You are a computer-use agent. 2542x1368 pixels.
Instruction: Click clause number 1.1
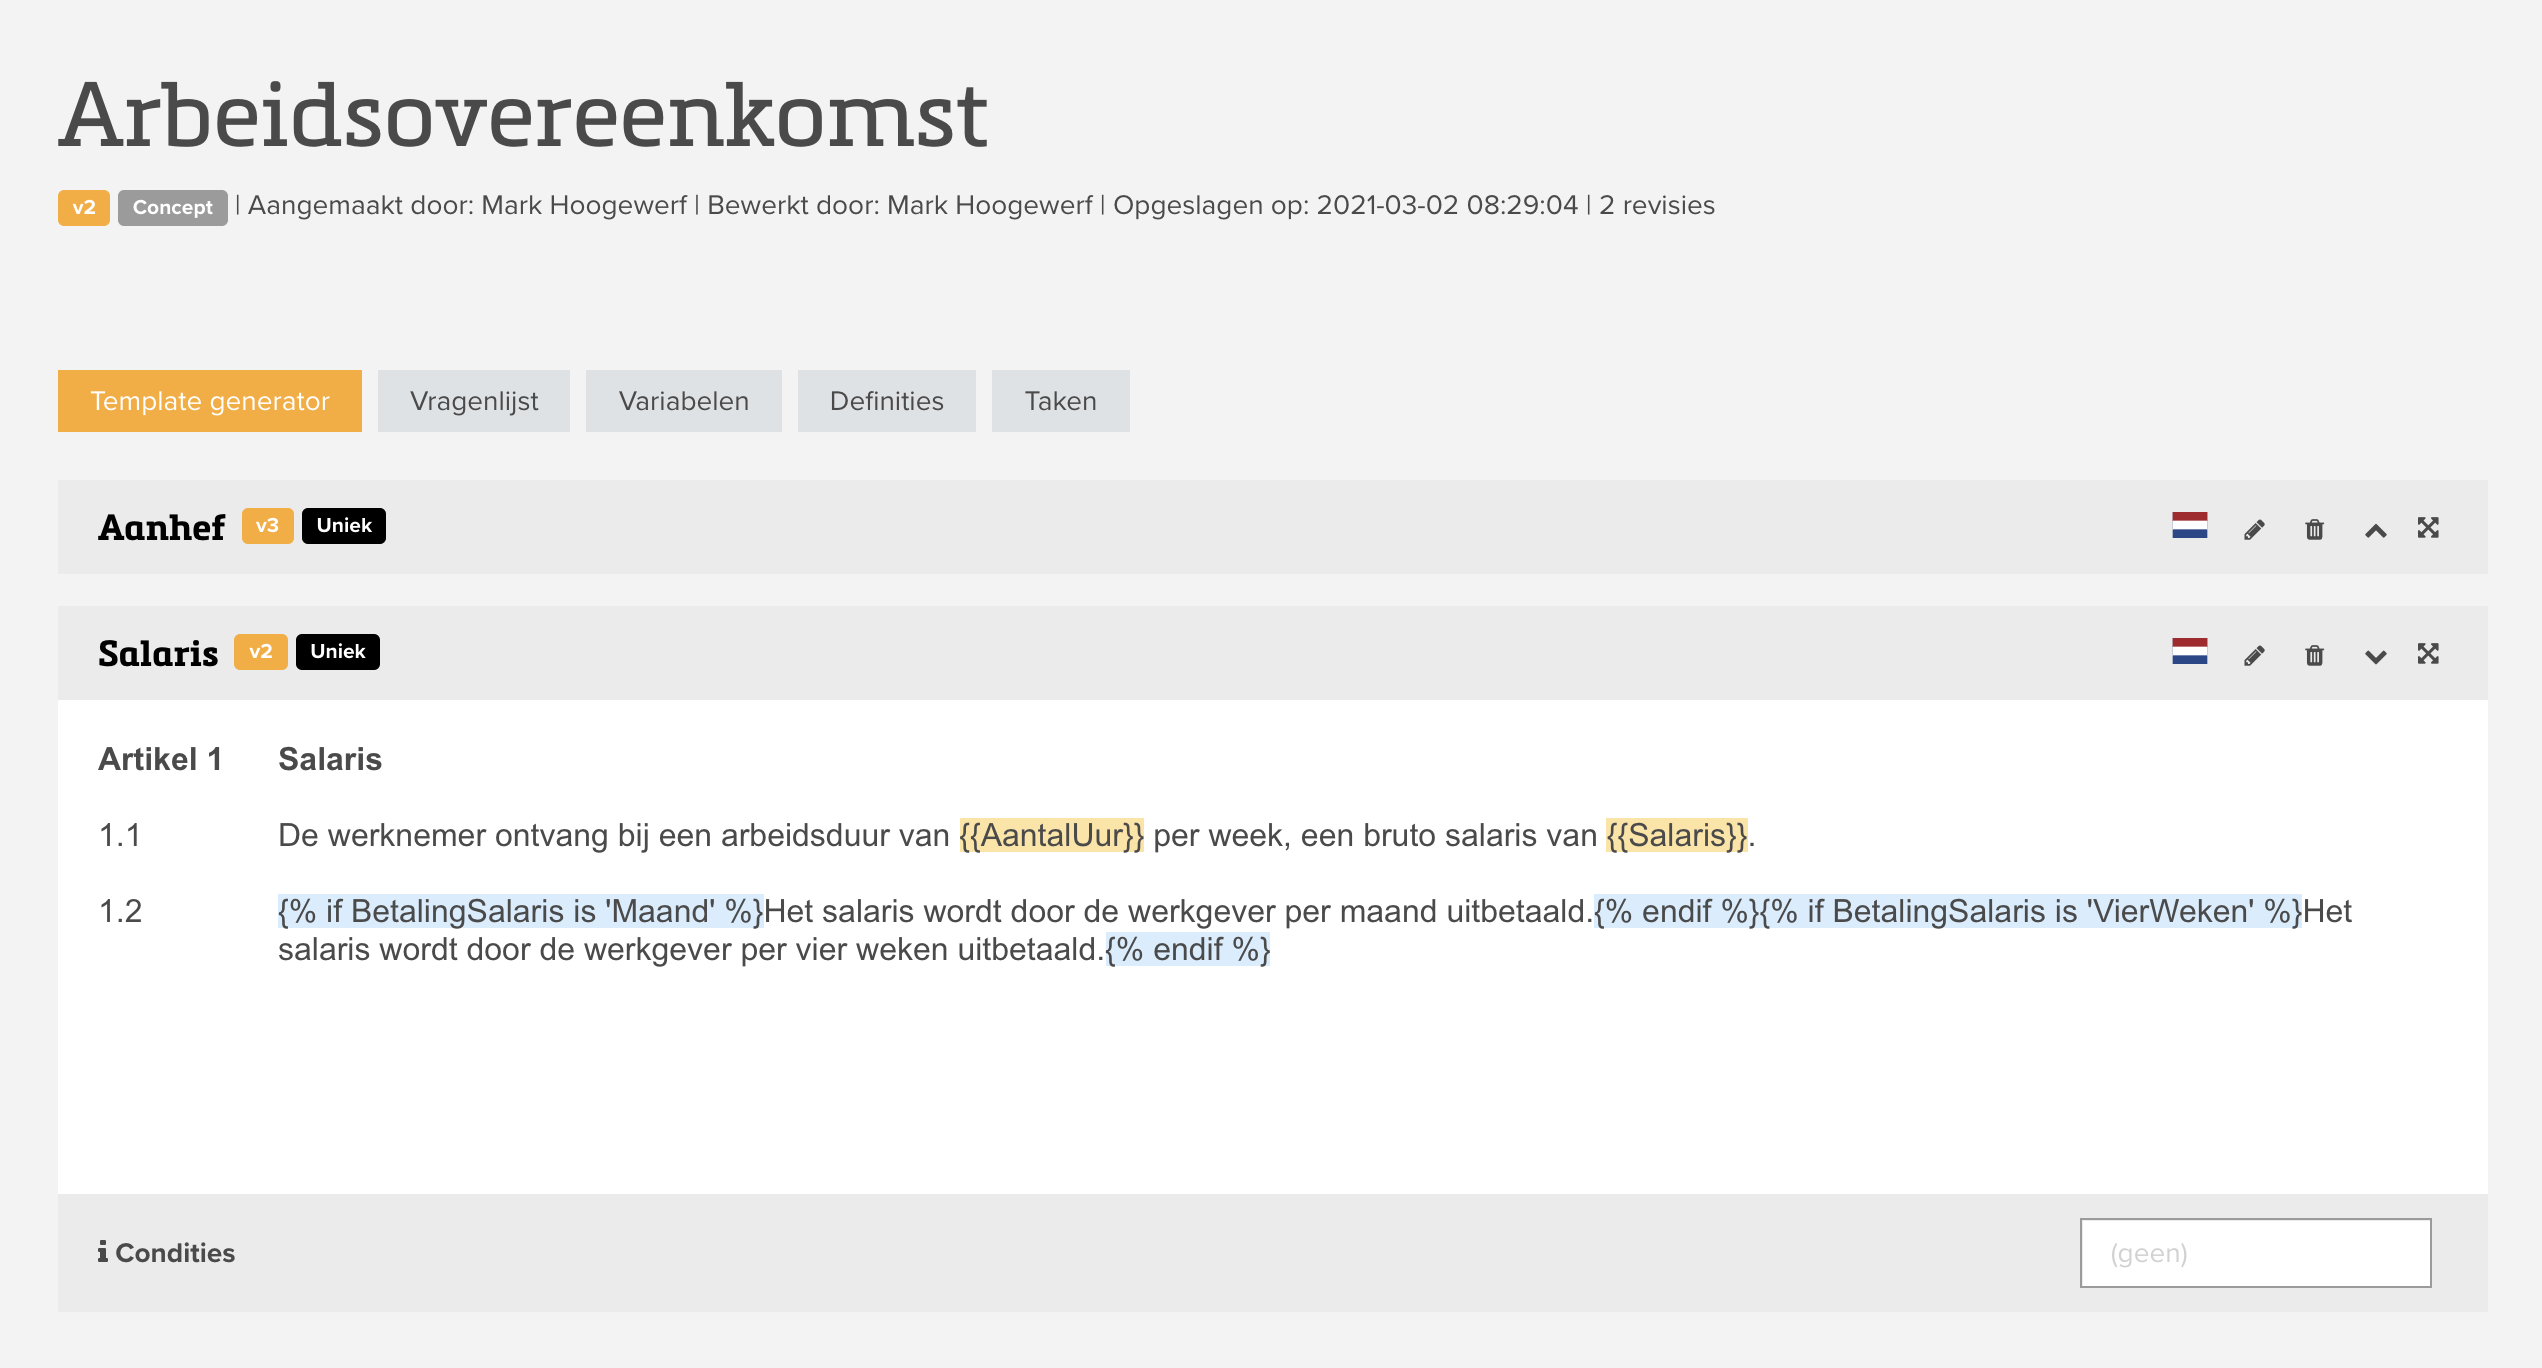point(120,835)
